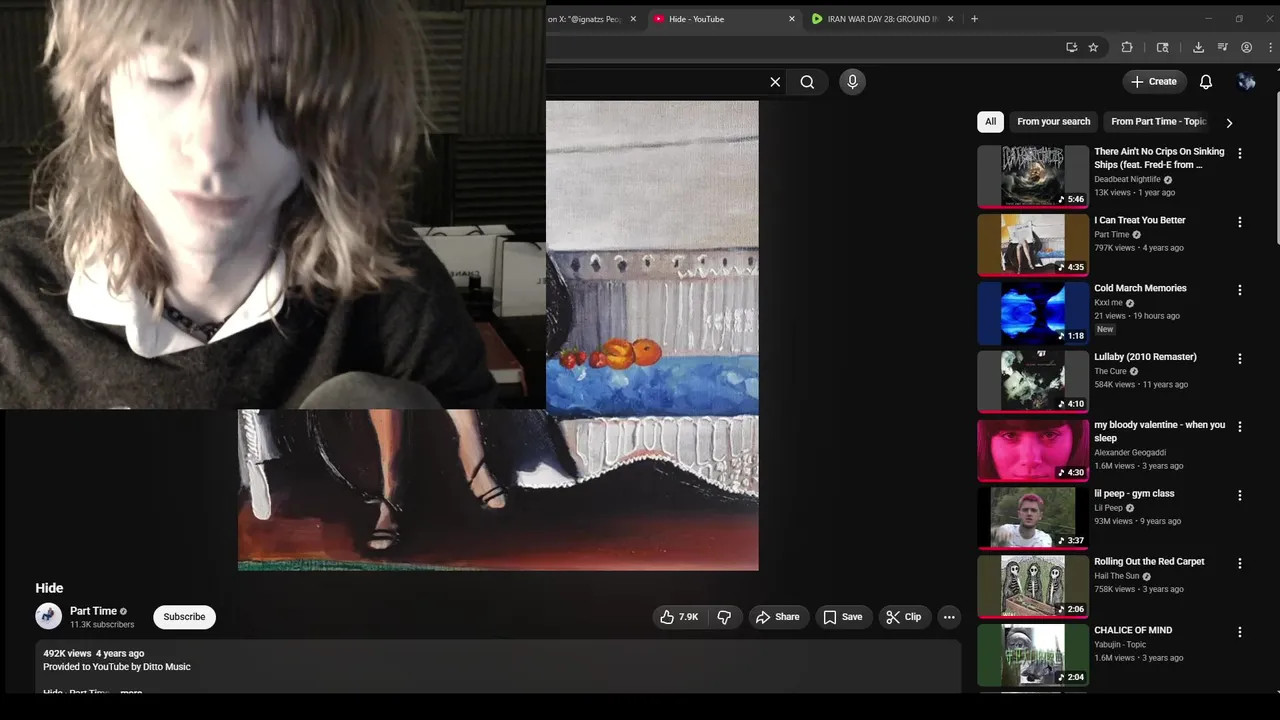This screenshot has height=720, width=1280.
Task: Open the media controls icon in toolbar
Action: (x=1222, y=47)
